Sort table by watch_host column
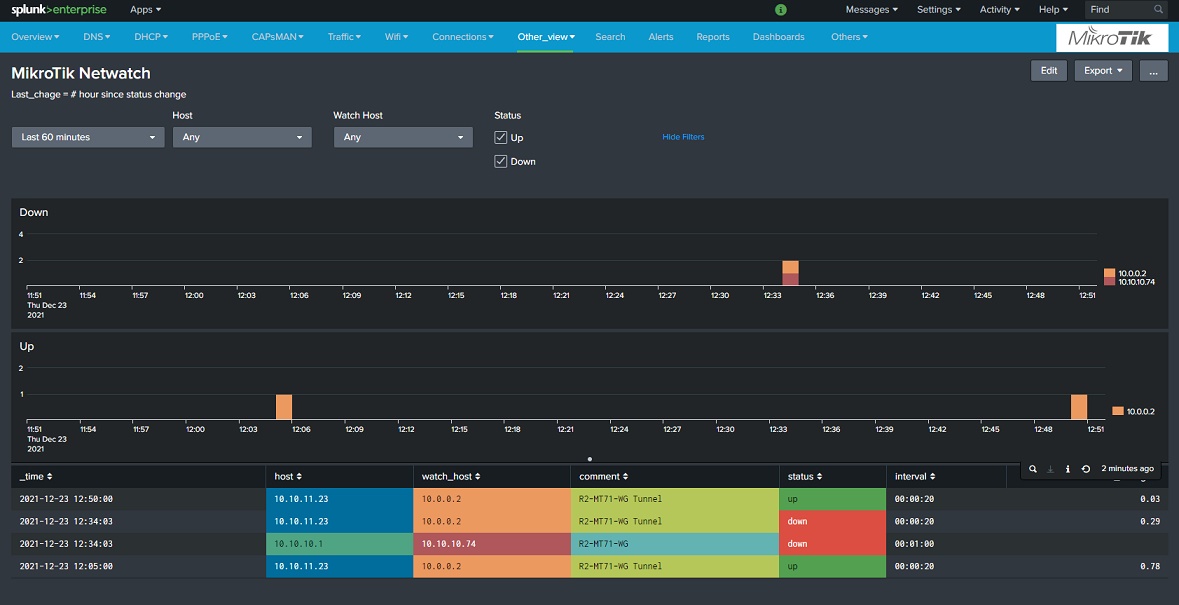Viewport: 1179px width, 605px height. click(x=450, y=476)
